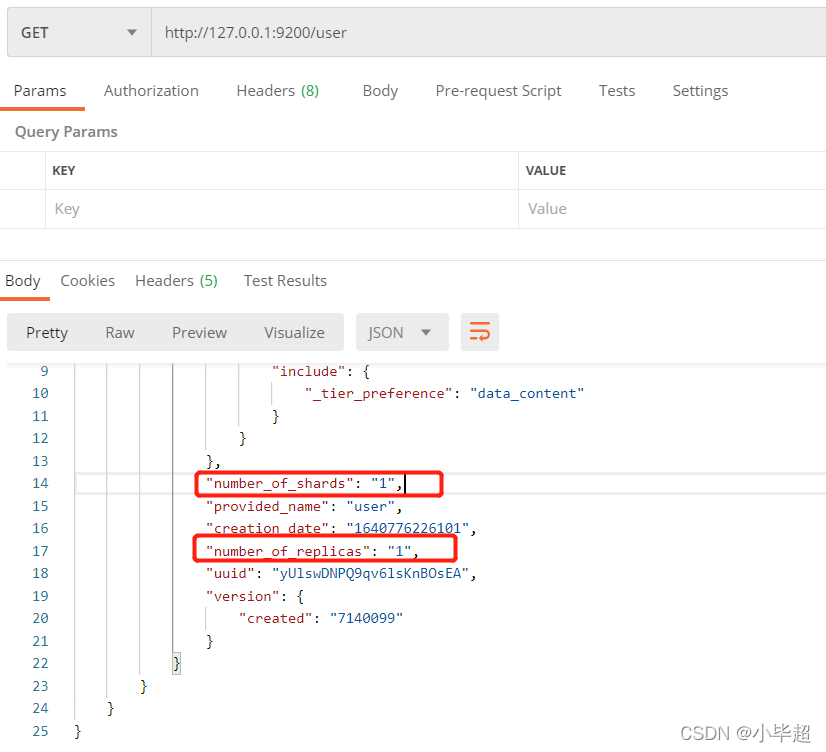Click the "created": "7140099" line
Viewport: 826px width, 752px height.
point(321,618)
